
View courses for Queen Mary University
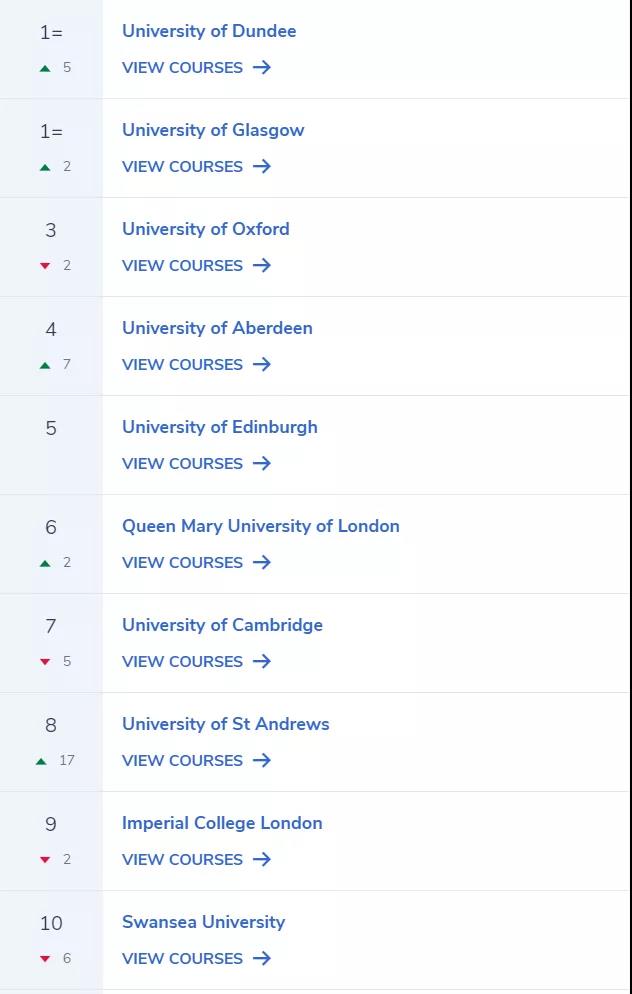point(197,562)
